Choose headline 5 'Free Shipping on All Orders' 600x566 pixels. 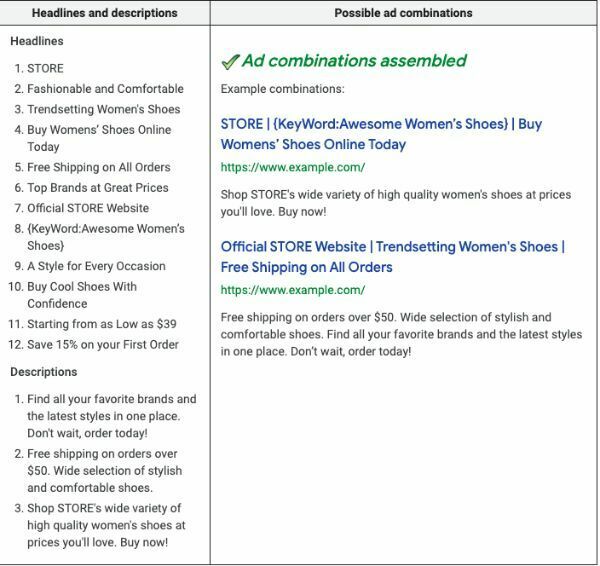pos(99,167)
